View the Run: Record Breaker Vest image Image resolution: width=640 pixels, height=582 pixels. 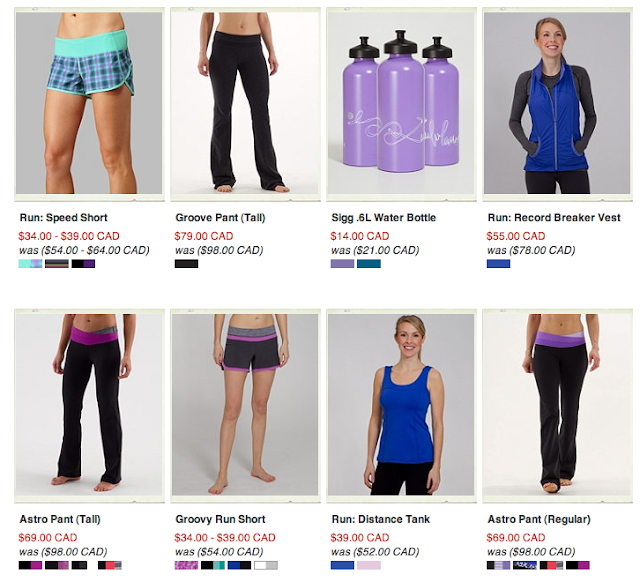coord(557,103)
